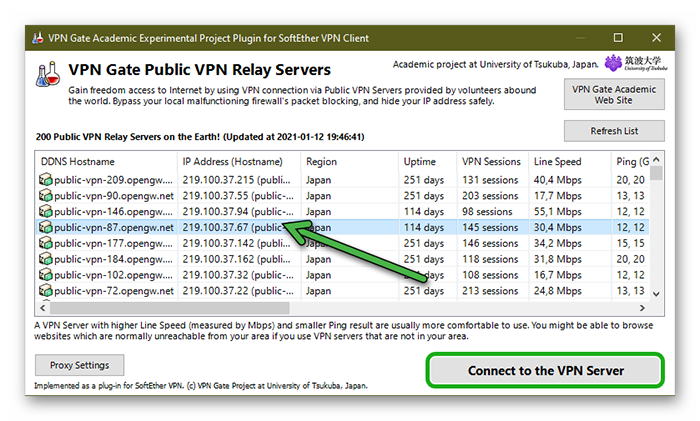Select row public-vpn-177.opengw
Image resolution: width=700 pixels, height=421 pixels.
342,243
